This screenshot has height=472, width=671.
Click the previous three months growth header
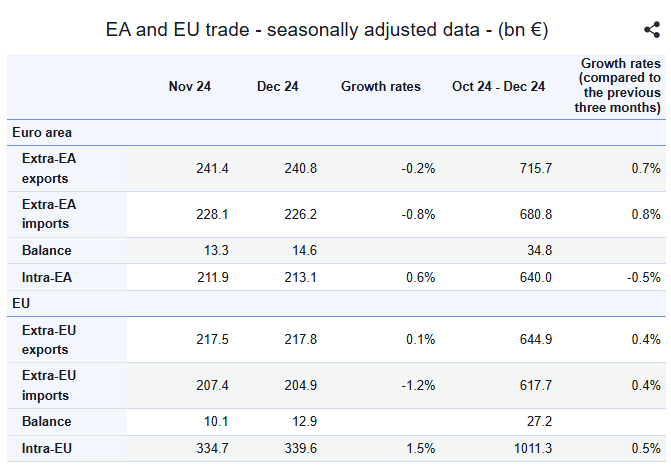[618, 85]
